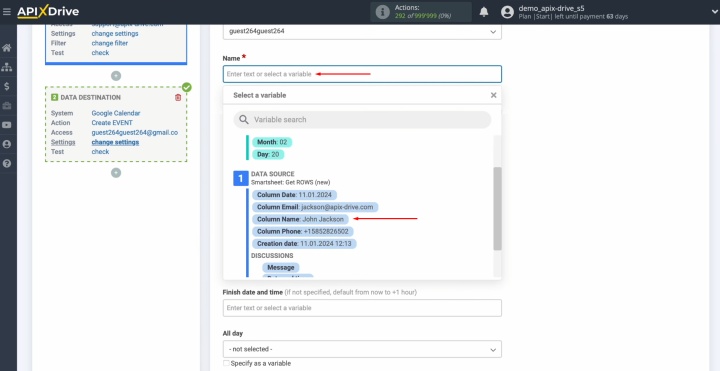The height and width of the screenshot is (371, 720).
Task: Click the DATA SOURCE heading in variable list
Action: coord(273,174)
